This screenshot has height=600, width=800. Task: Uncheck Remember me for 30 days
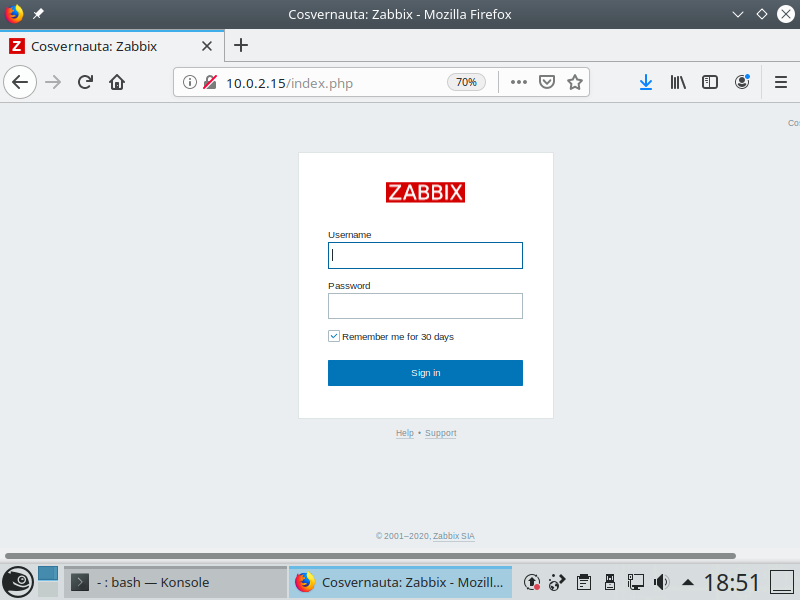tap(334, 336)
